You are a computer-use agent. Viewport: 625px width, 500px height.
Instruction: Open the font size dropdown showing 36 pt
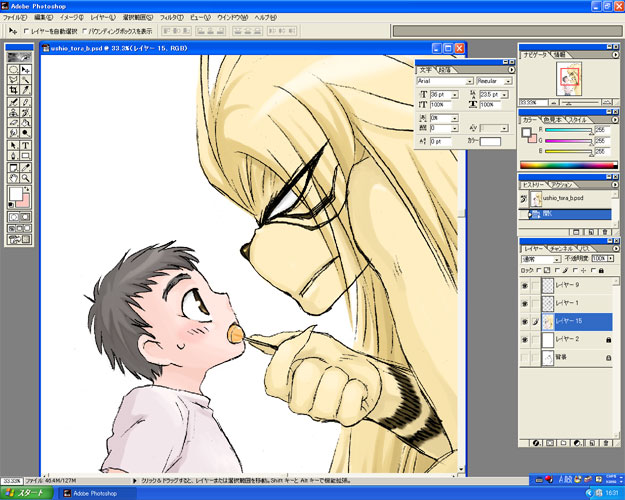point(455,95)
